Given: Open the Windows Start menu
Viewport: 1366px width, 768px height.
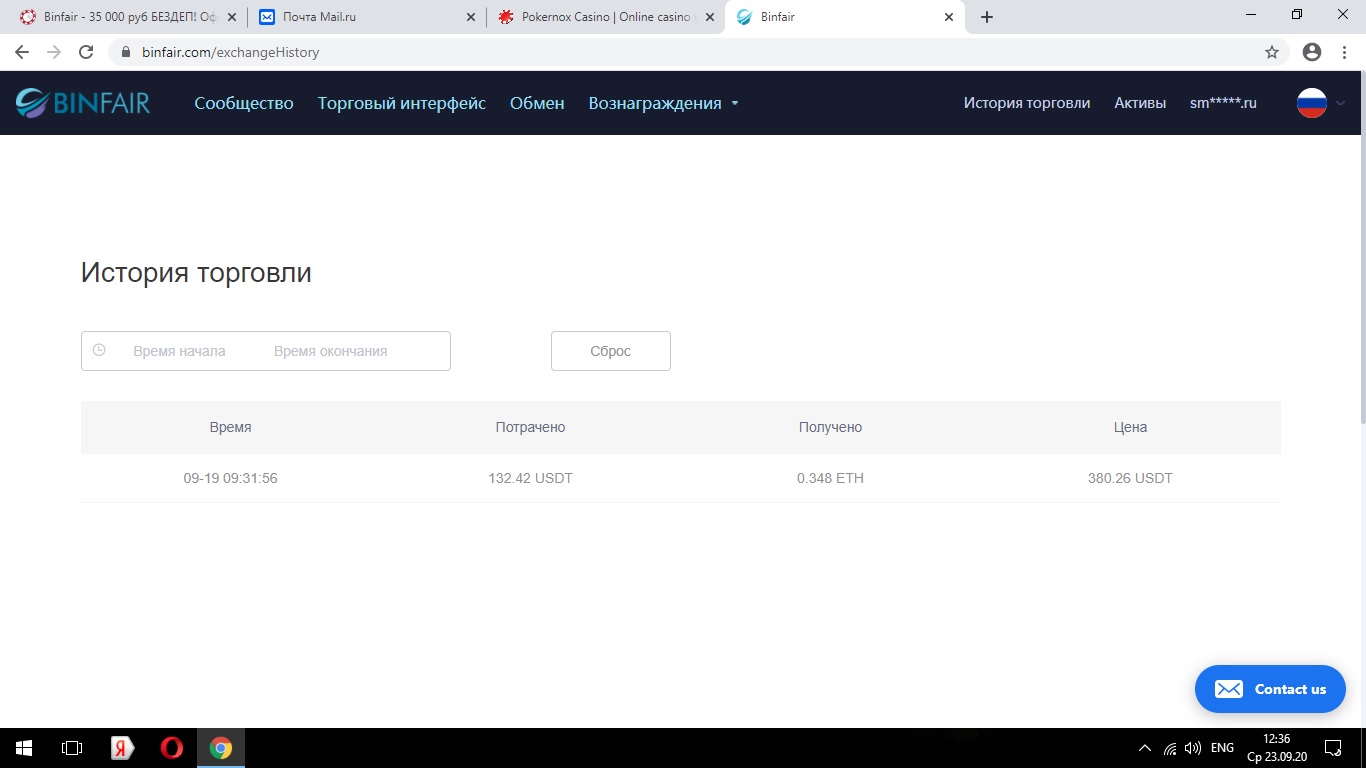Looking at the screenshot, I should pos(24,748).
